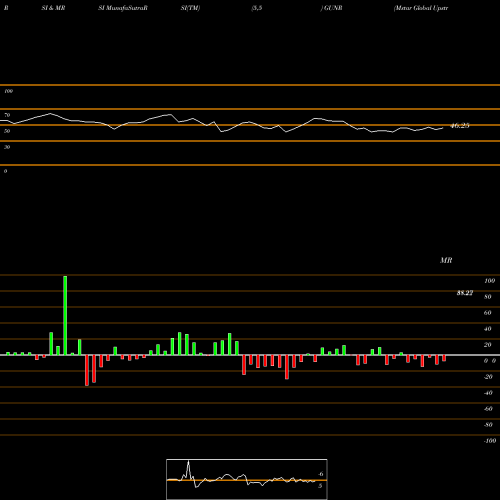
Task: Click the tallest green MR bar
Action: point(65,315)
